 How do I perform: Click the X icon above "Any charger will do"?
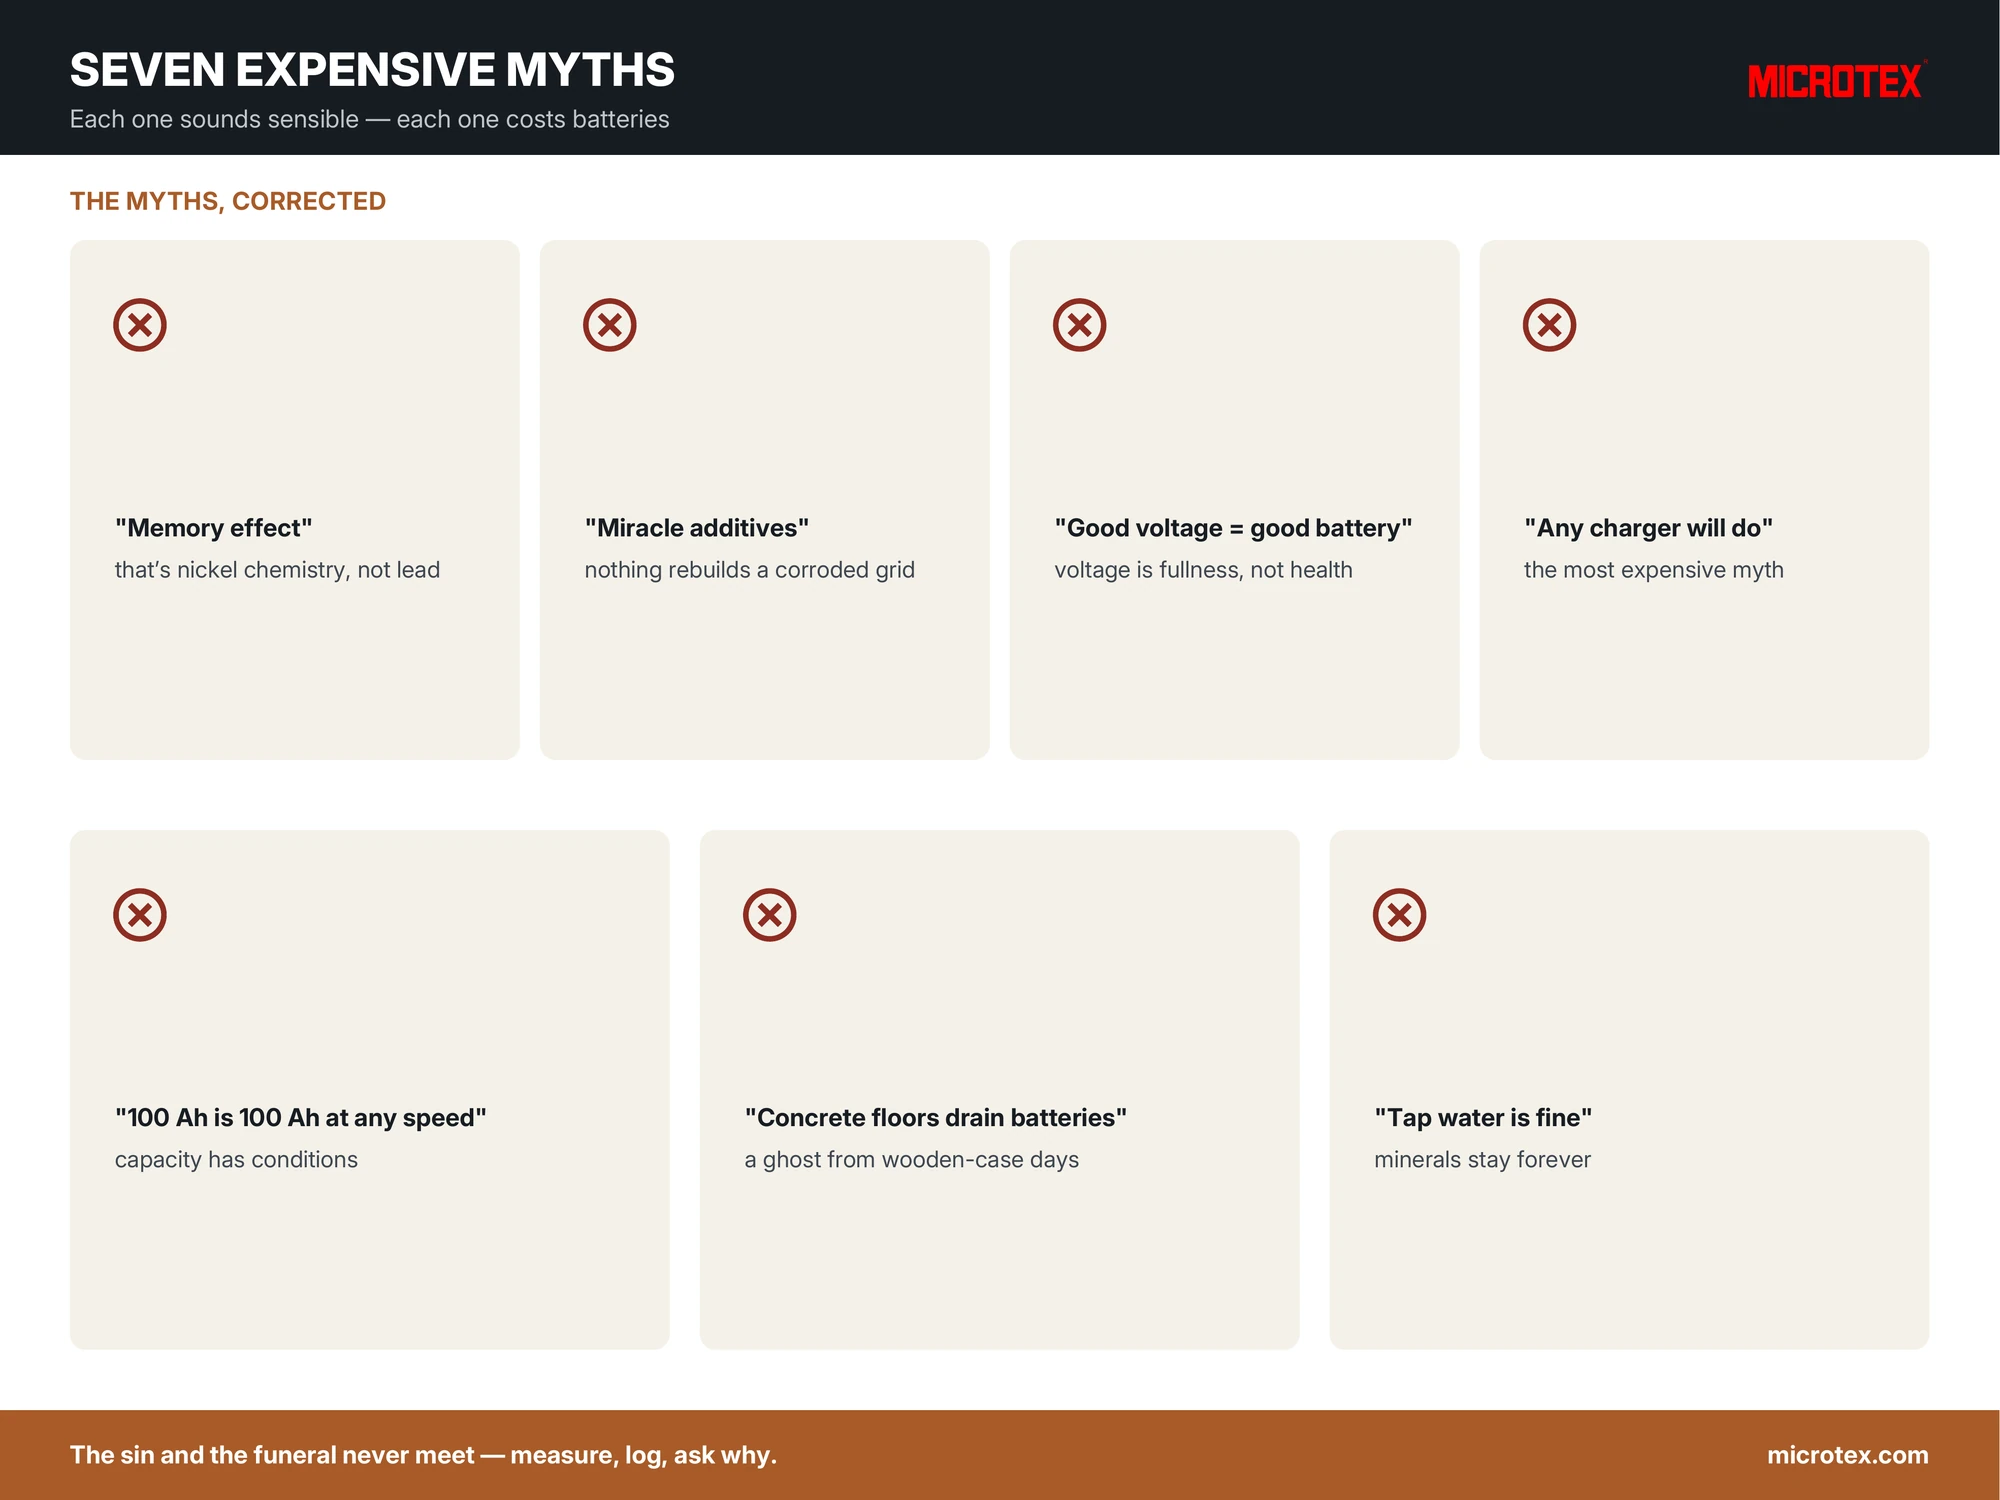[x=1550, y=325]
